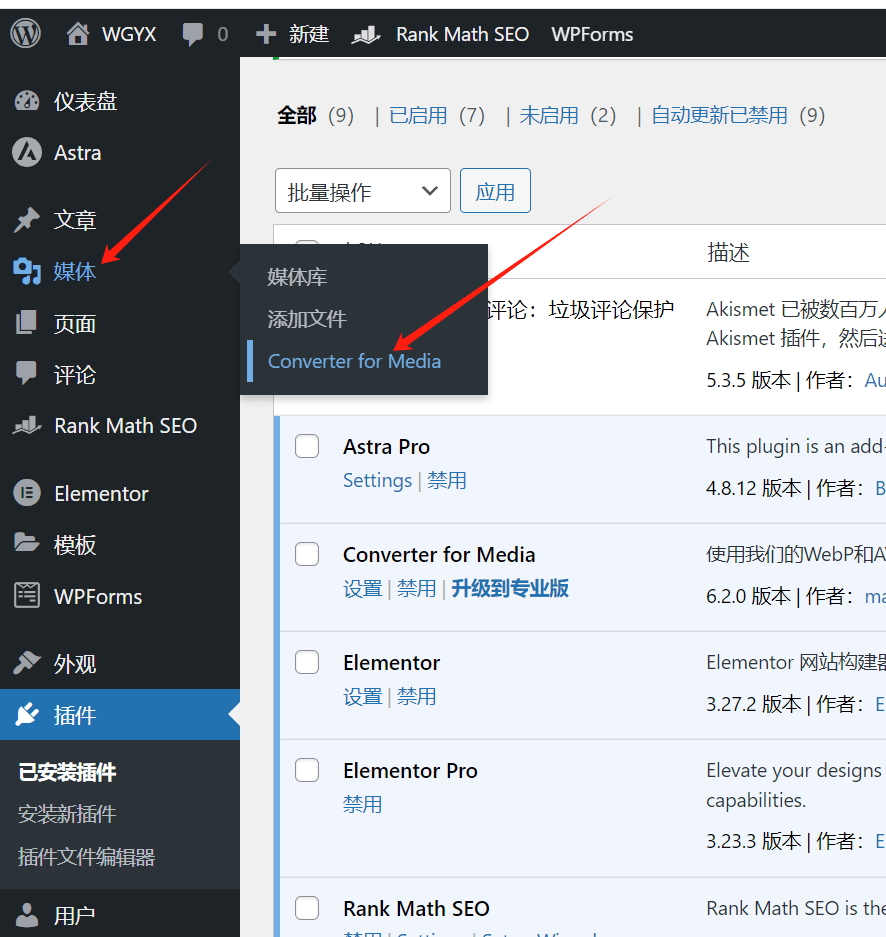Click the 应用 apply button
This screenshot has height=937, width=886.
495,191
